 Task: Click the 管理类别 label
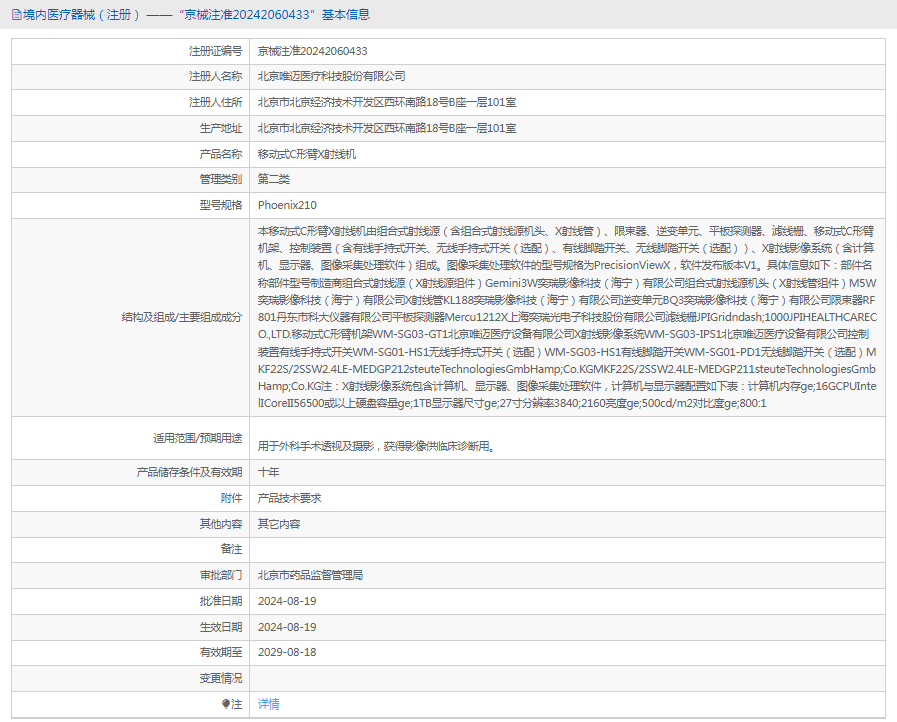click(x=221, y=180)
